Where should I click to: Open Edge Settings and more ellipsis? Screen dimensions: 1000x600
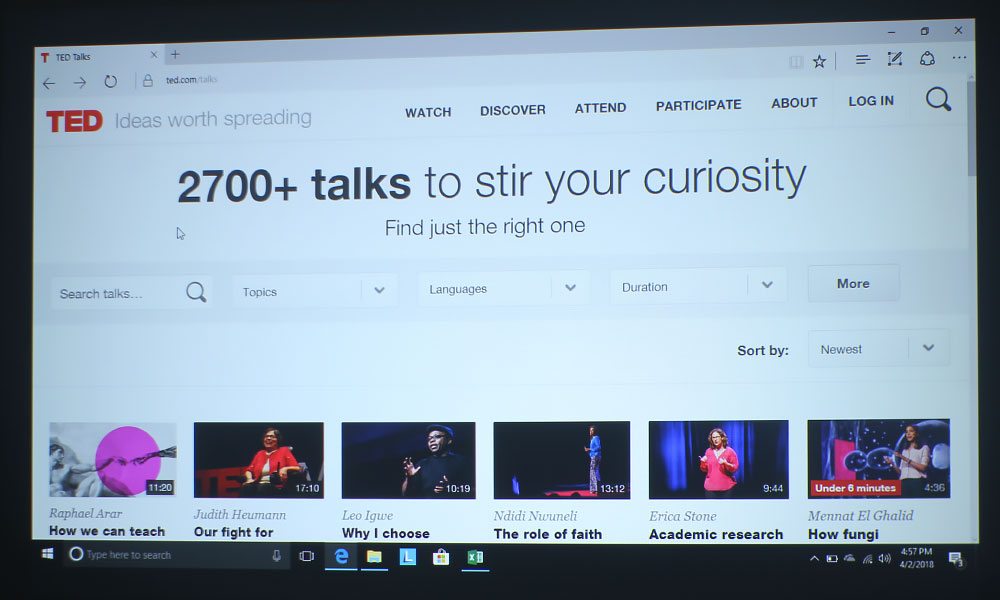[959, 57]
